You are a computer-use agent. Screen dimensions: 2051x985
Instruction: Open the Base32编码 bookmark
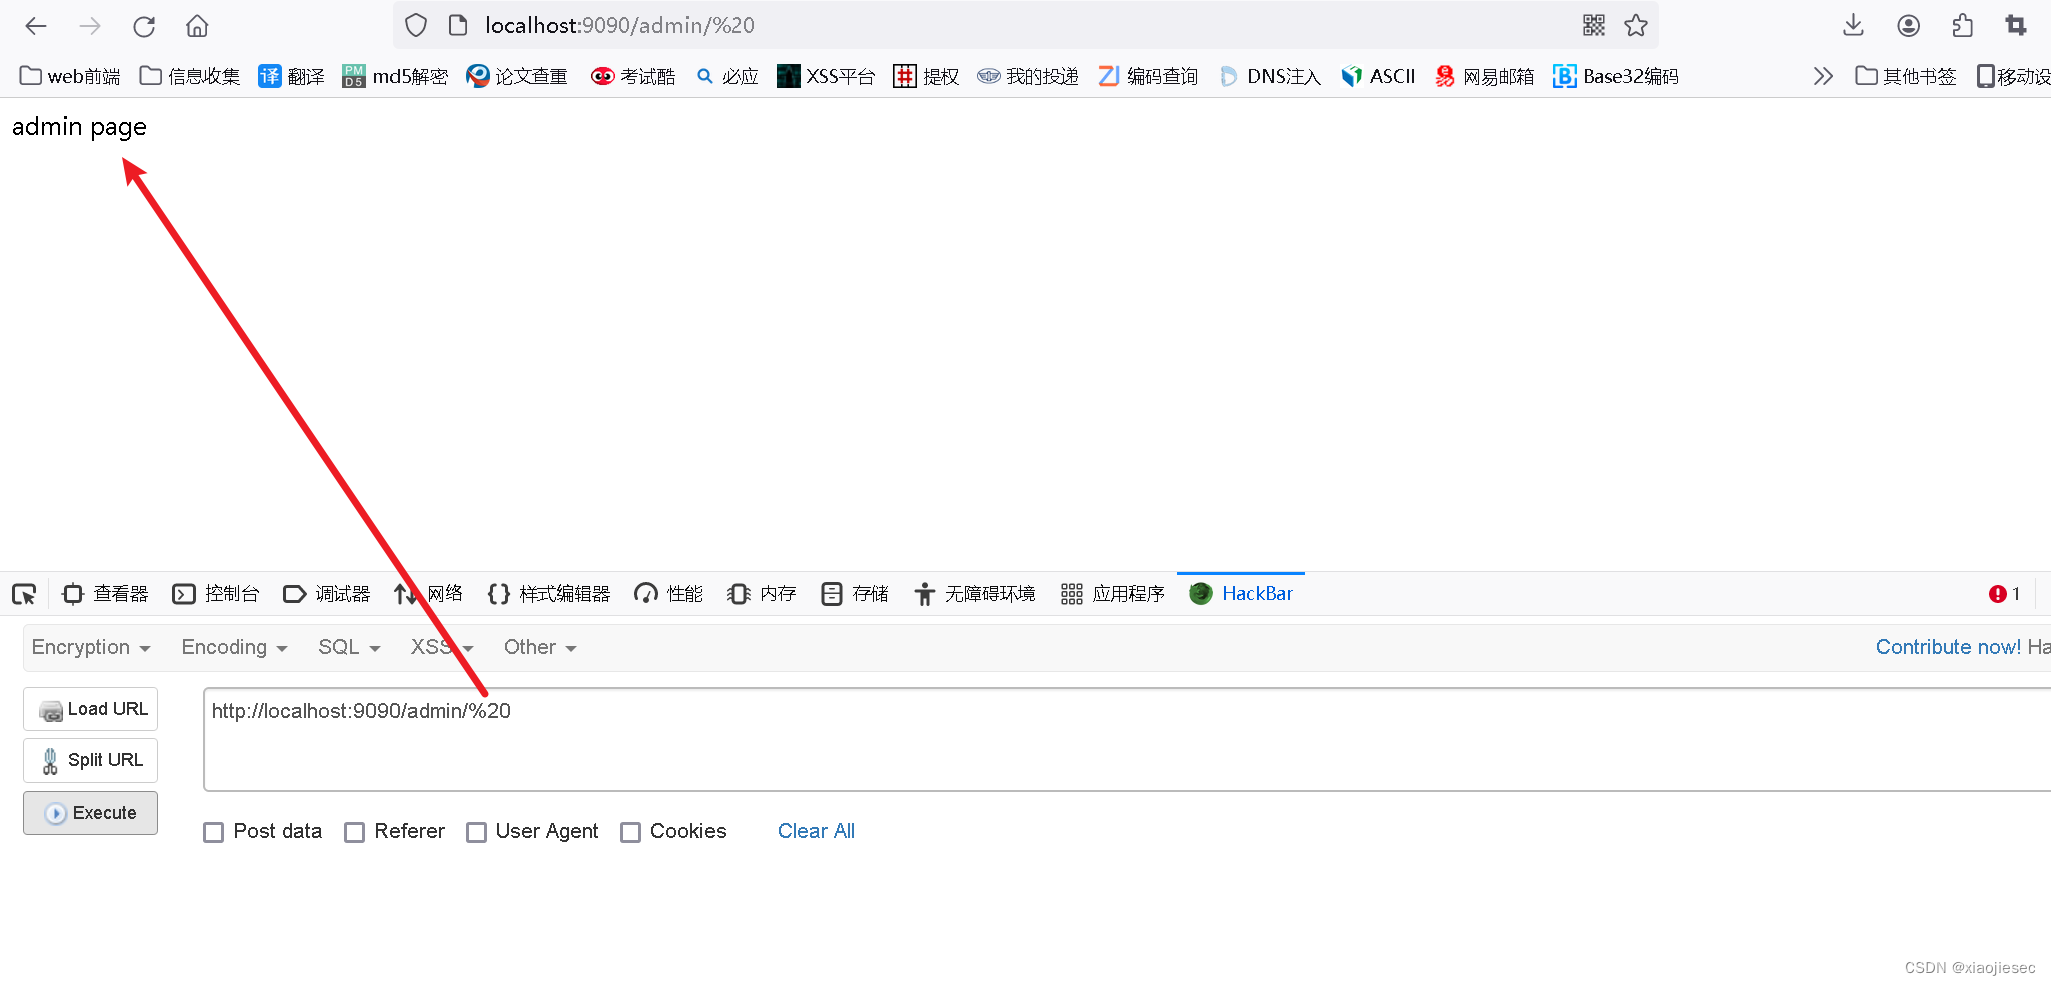click(x=1615, y=75)
